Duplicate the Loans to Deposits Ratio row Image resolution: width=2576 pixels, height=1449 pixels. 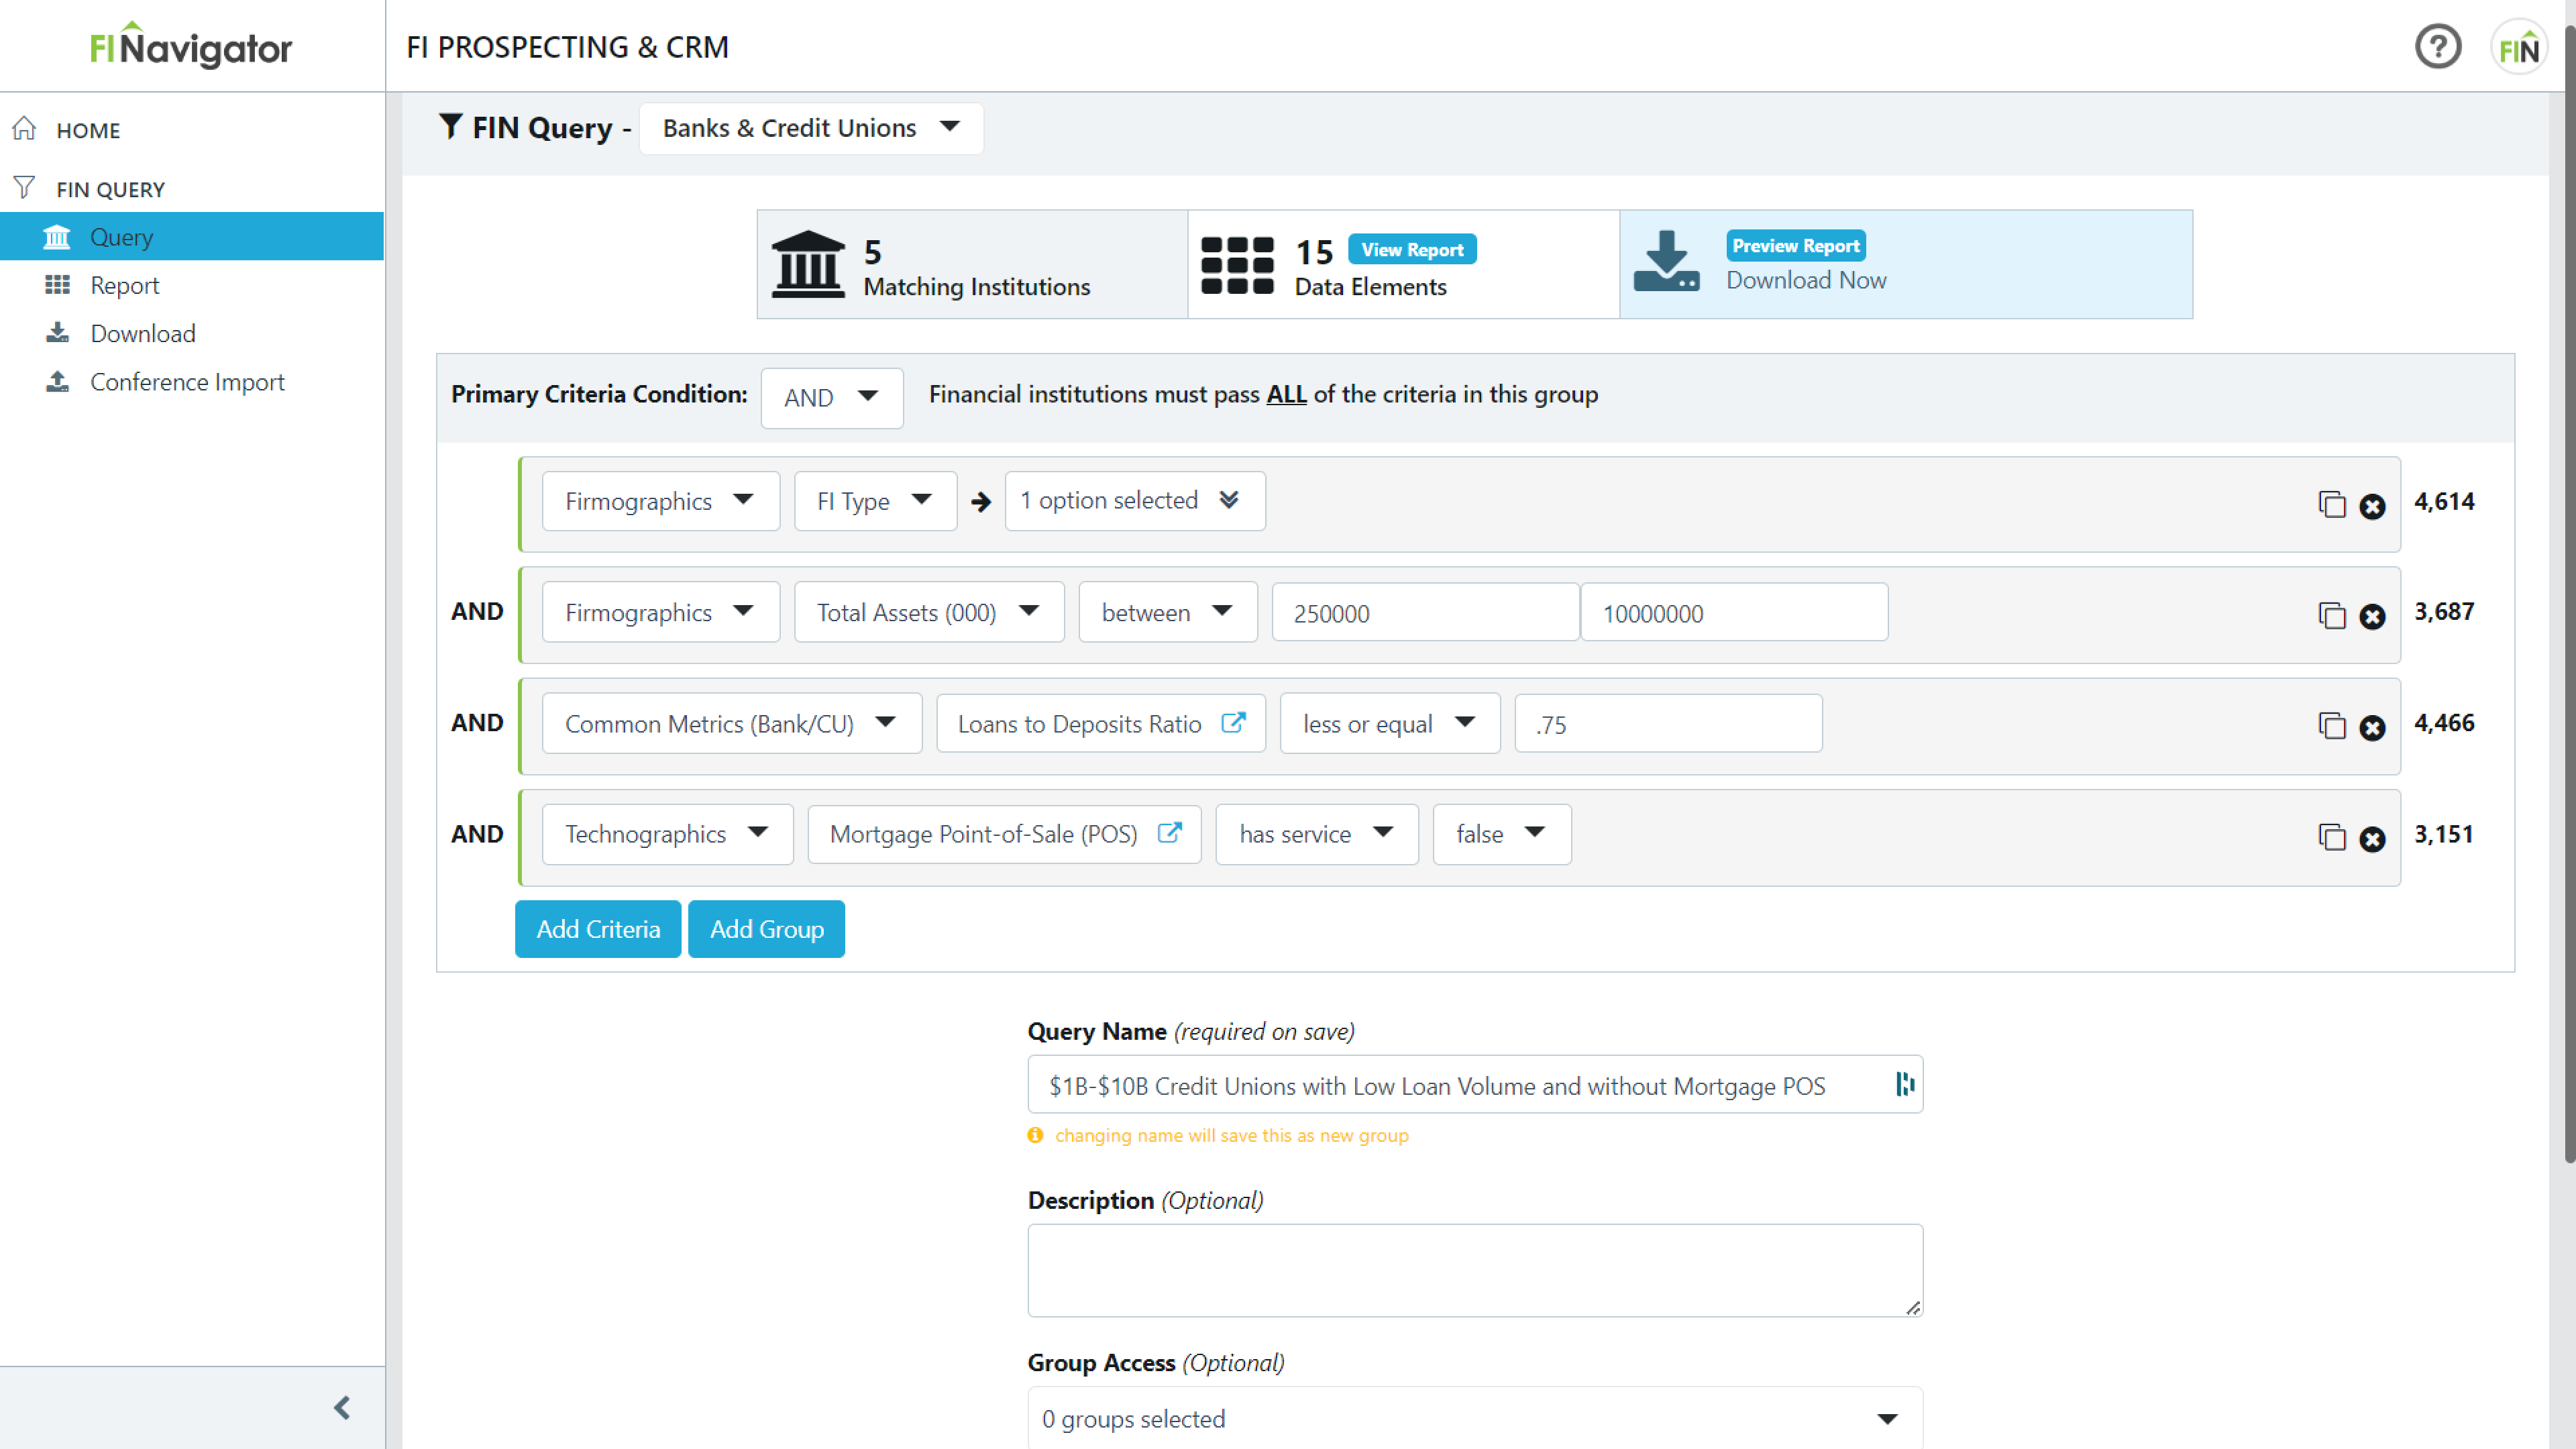tap(2331, 725)
